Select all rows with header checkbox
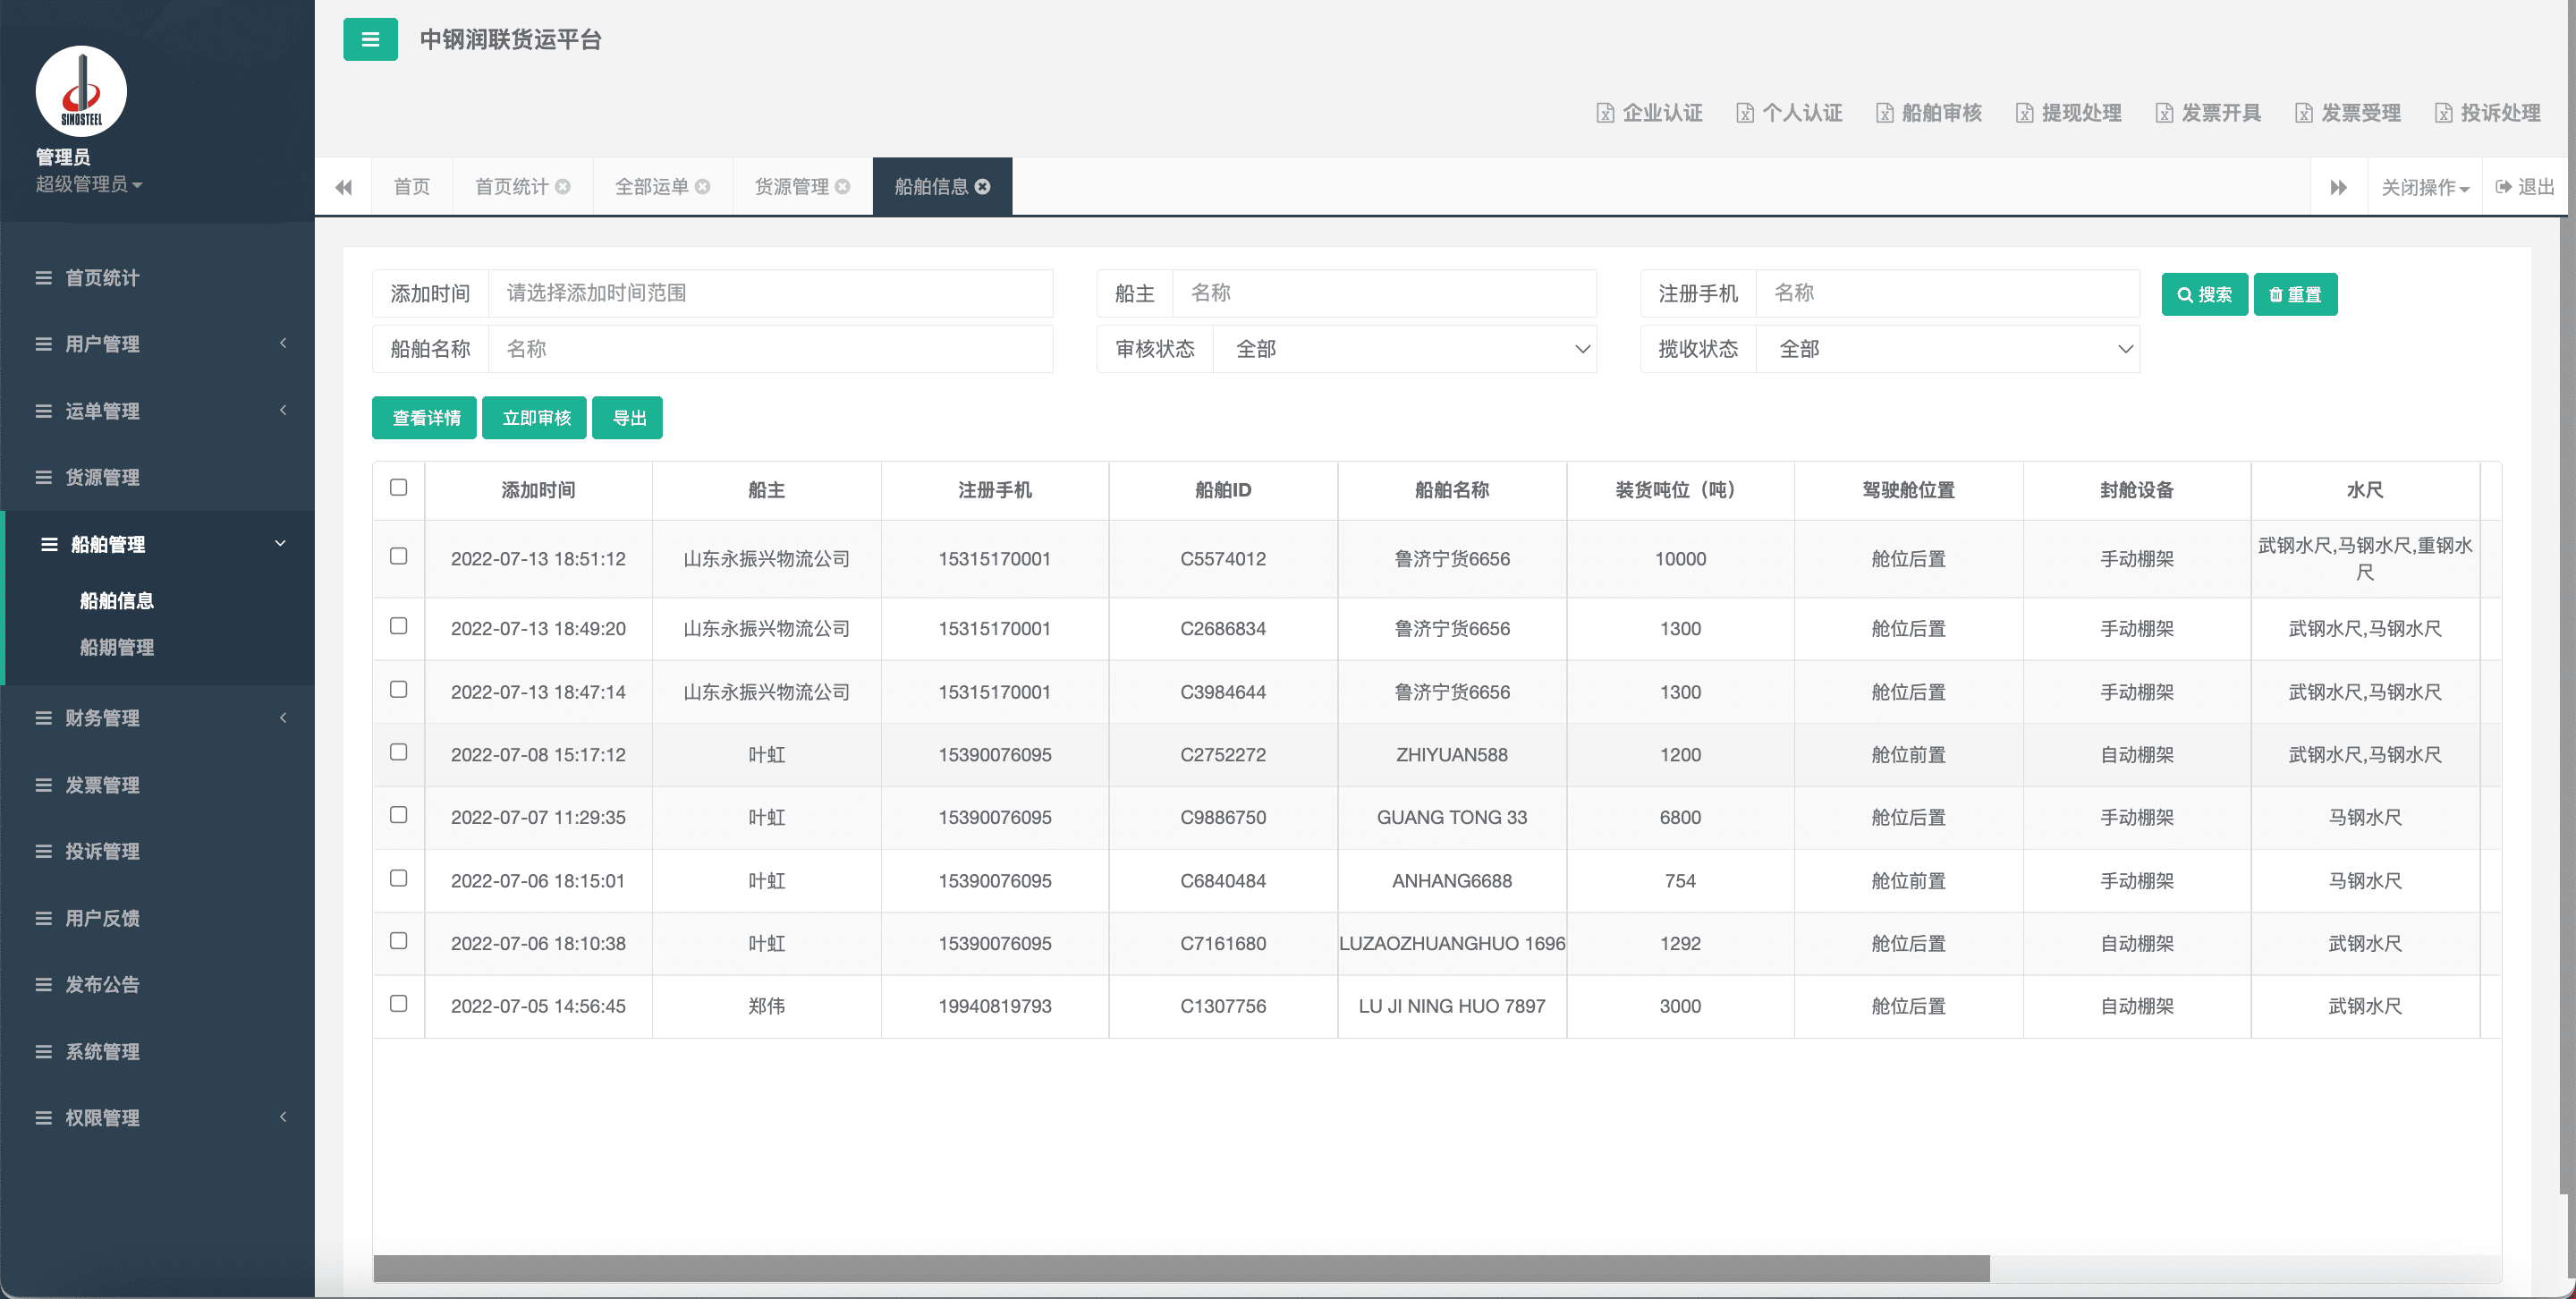Image resolution: width=2576 pixels, height=1299 pixels. coord(398,488)
